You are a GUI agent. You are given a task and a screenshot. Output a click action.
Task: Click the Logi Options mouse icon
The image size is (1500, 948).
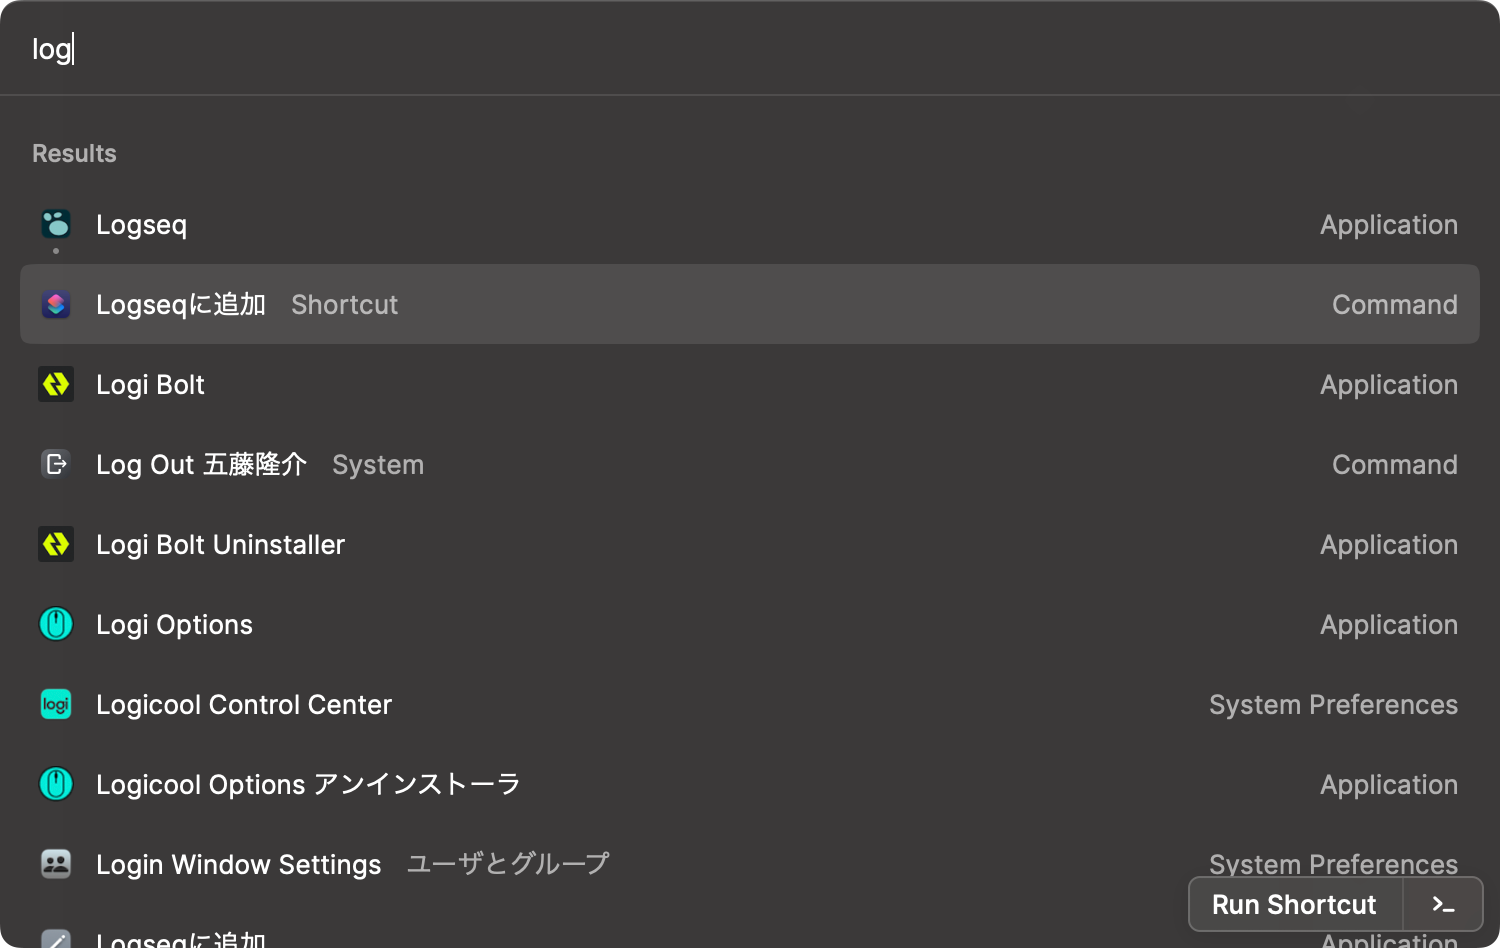56,624
